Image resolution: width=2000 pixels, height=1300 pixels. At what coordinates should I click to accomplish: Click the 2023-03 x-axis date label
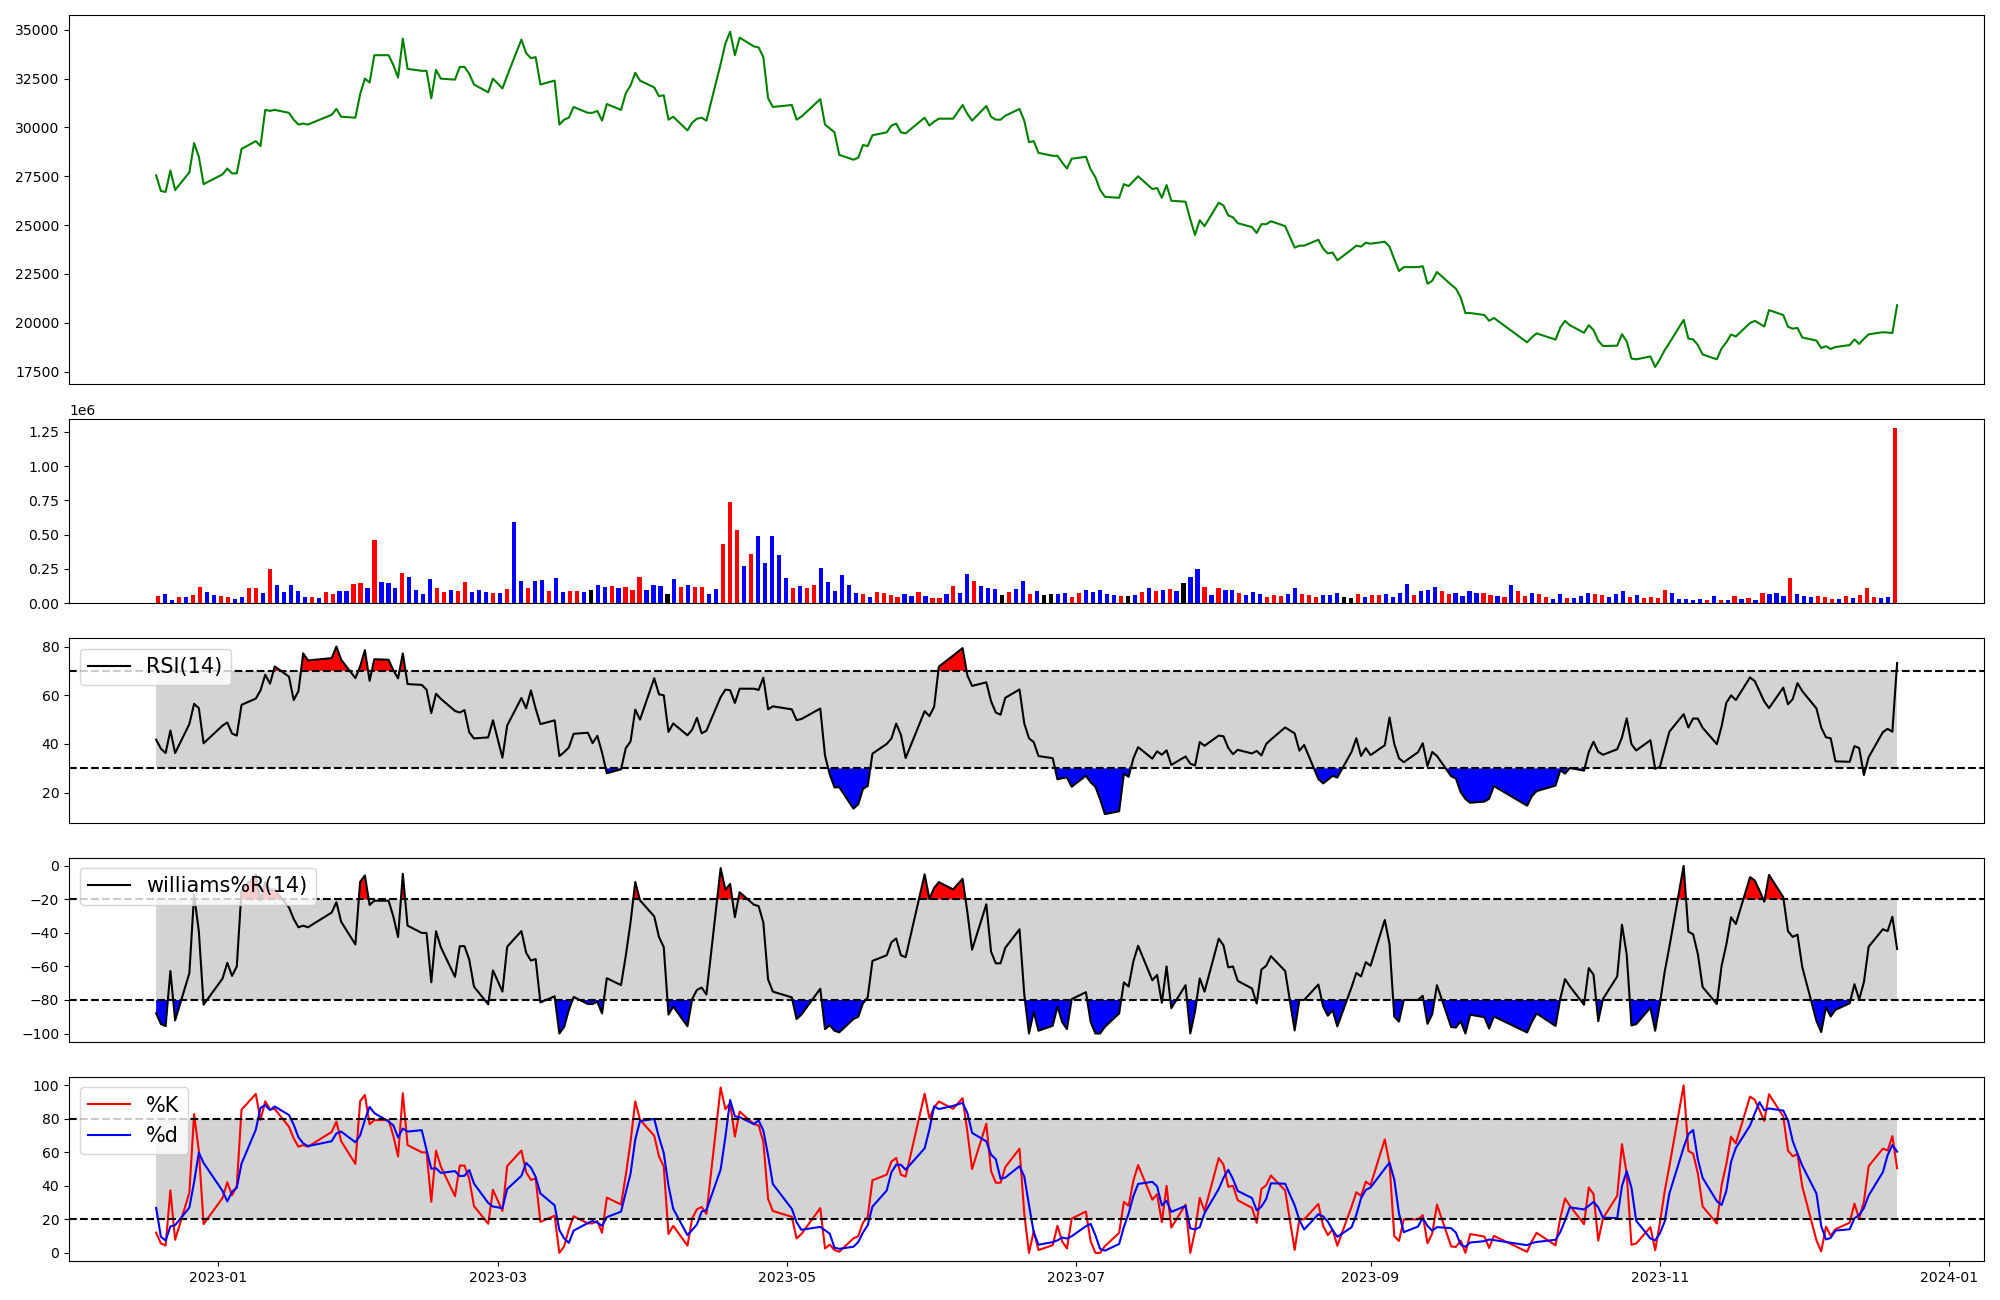pyautogui.click(x=497, y=1277)
